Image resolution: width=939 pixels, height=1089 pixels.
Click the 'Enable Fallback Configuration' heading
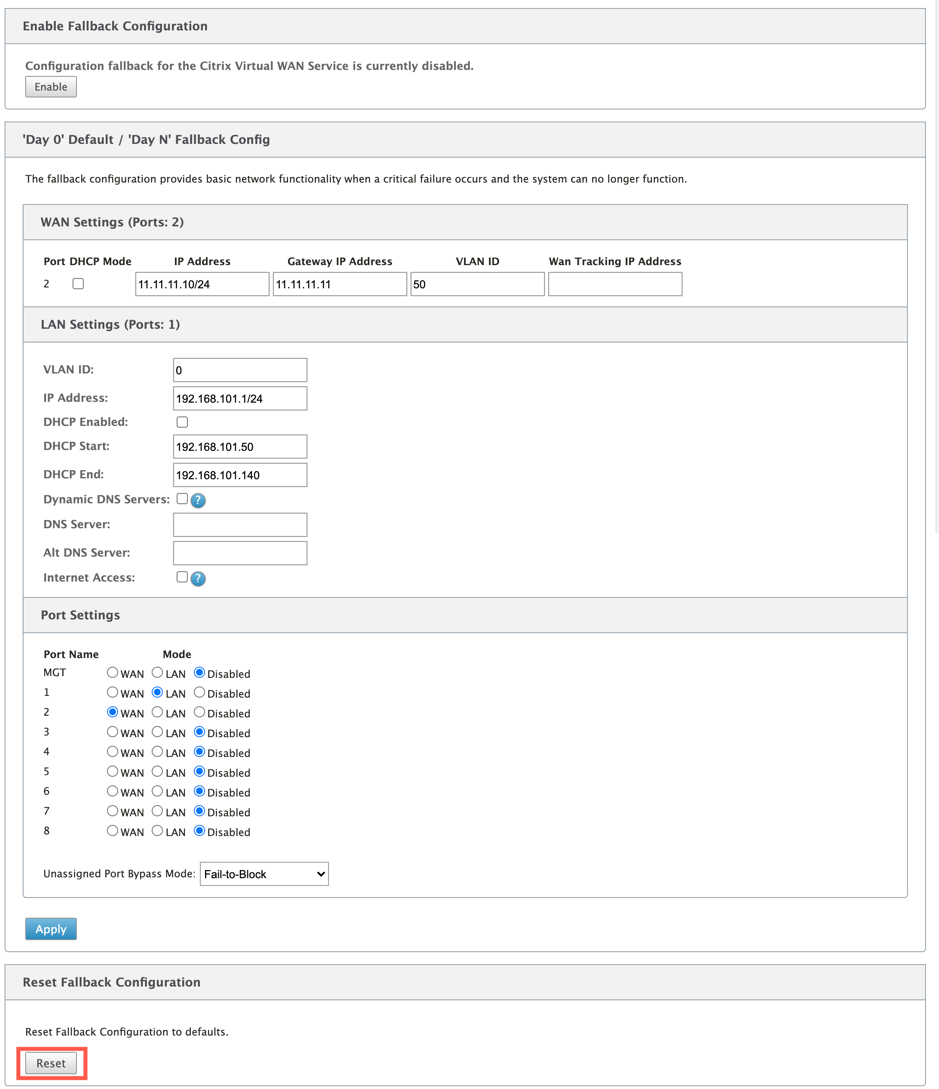pyautogui.click(x=115, y=26)
